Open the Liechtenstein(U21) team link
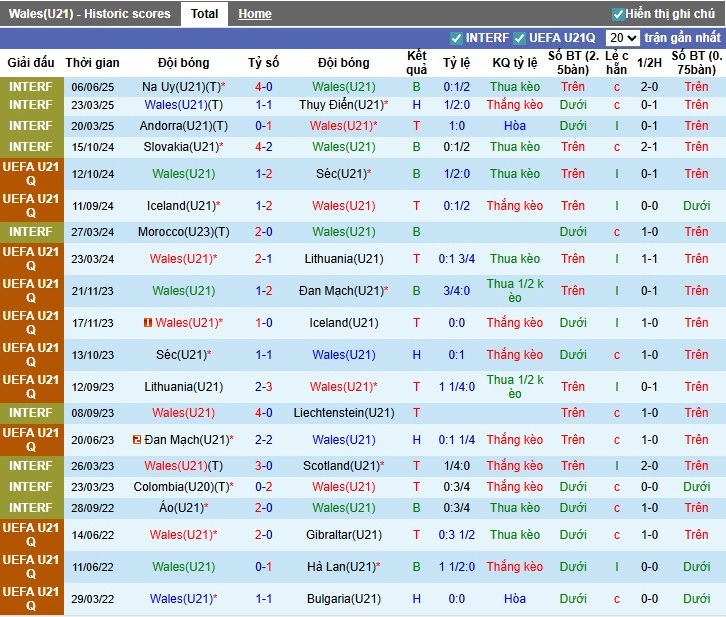 coord(343,413)
